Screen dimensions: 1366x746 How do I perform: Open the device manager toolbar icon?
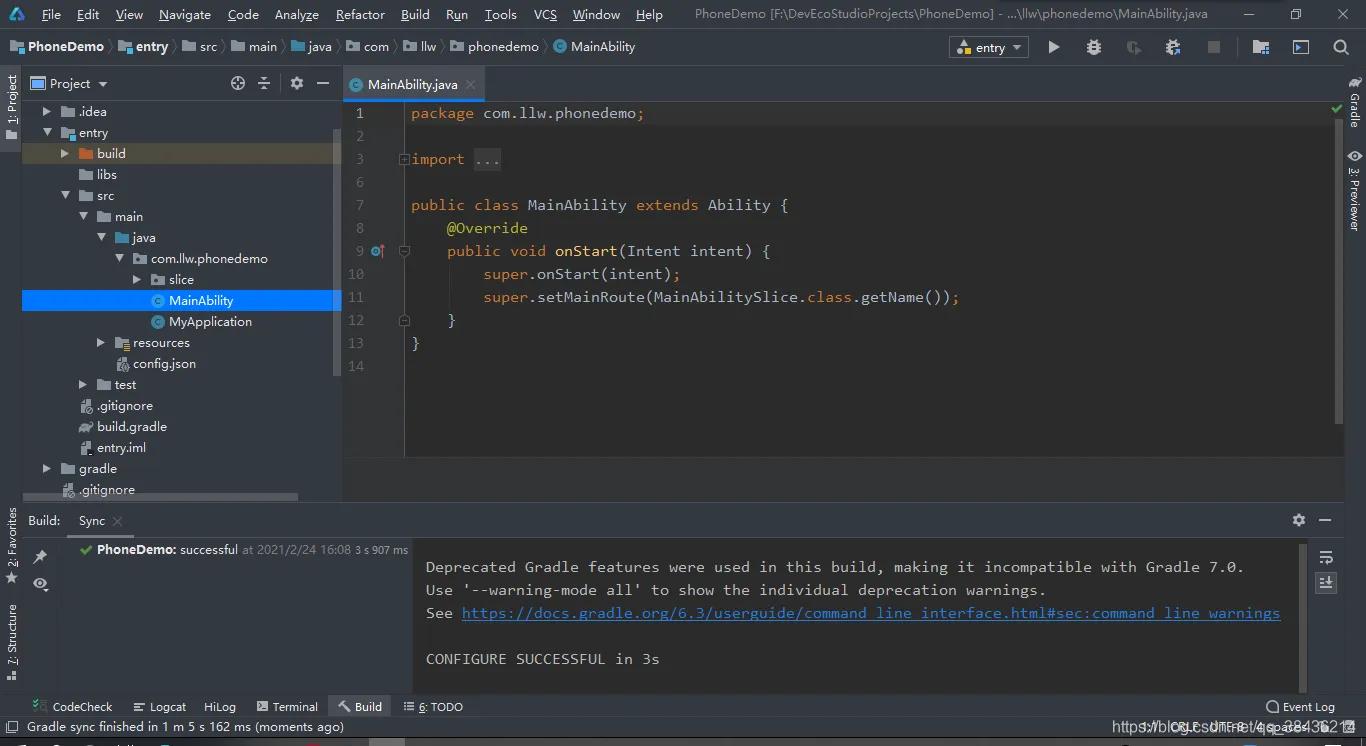(x=1301, y=47)
